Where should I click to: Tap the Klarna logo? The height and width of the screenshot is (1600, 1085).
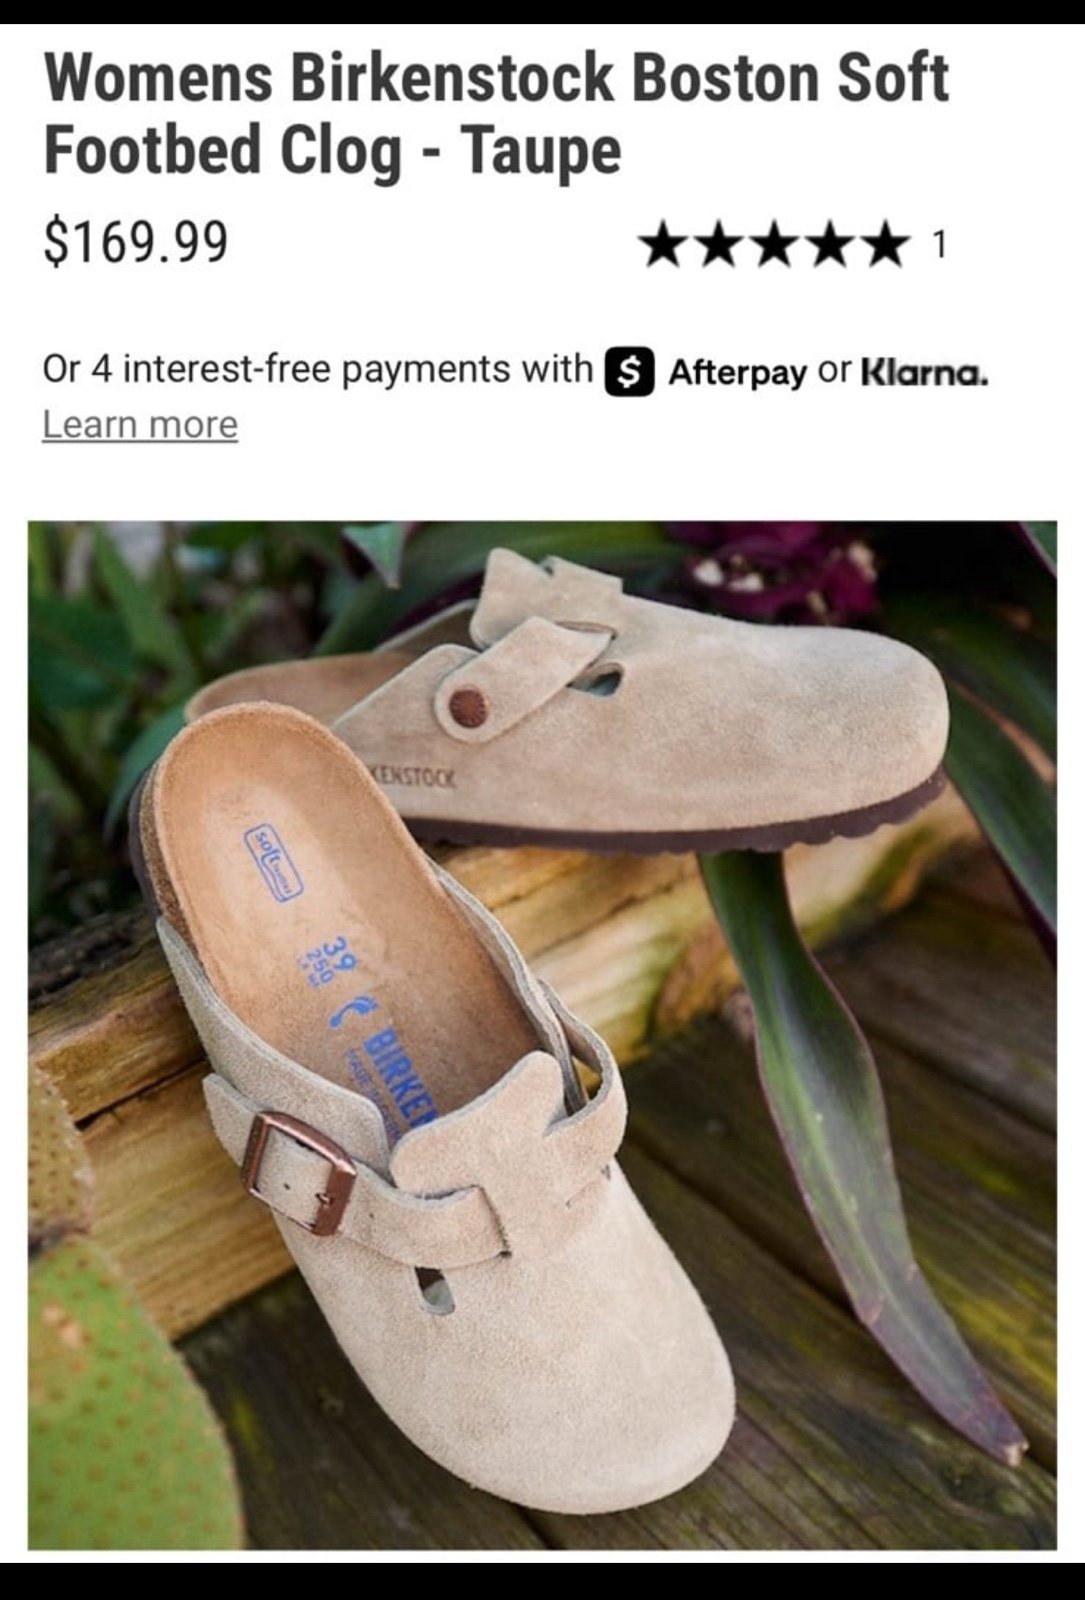pos(925,373)
